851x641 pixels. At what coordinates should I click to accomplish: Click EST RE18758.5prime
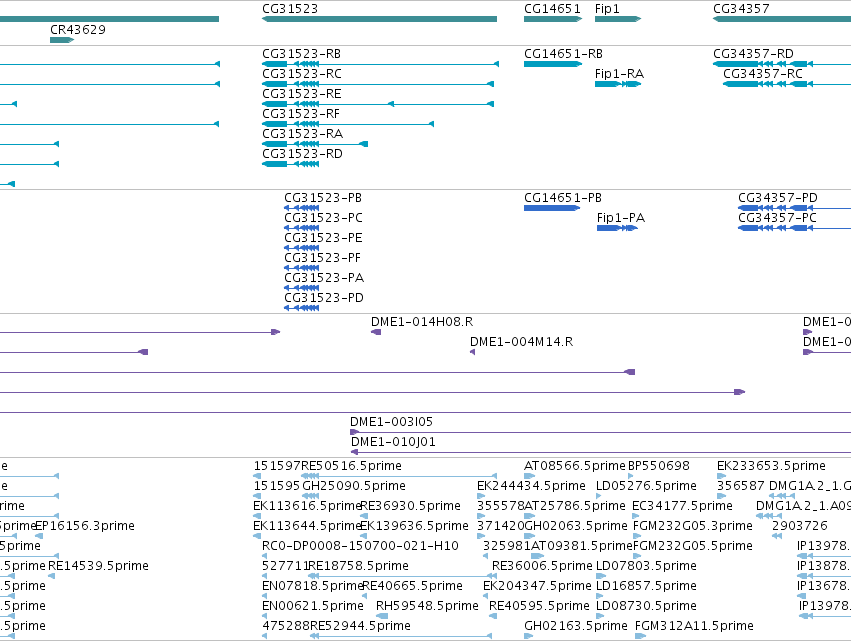[x=358, y=566]
